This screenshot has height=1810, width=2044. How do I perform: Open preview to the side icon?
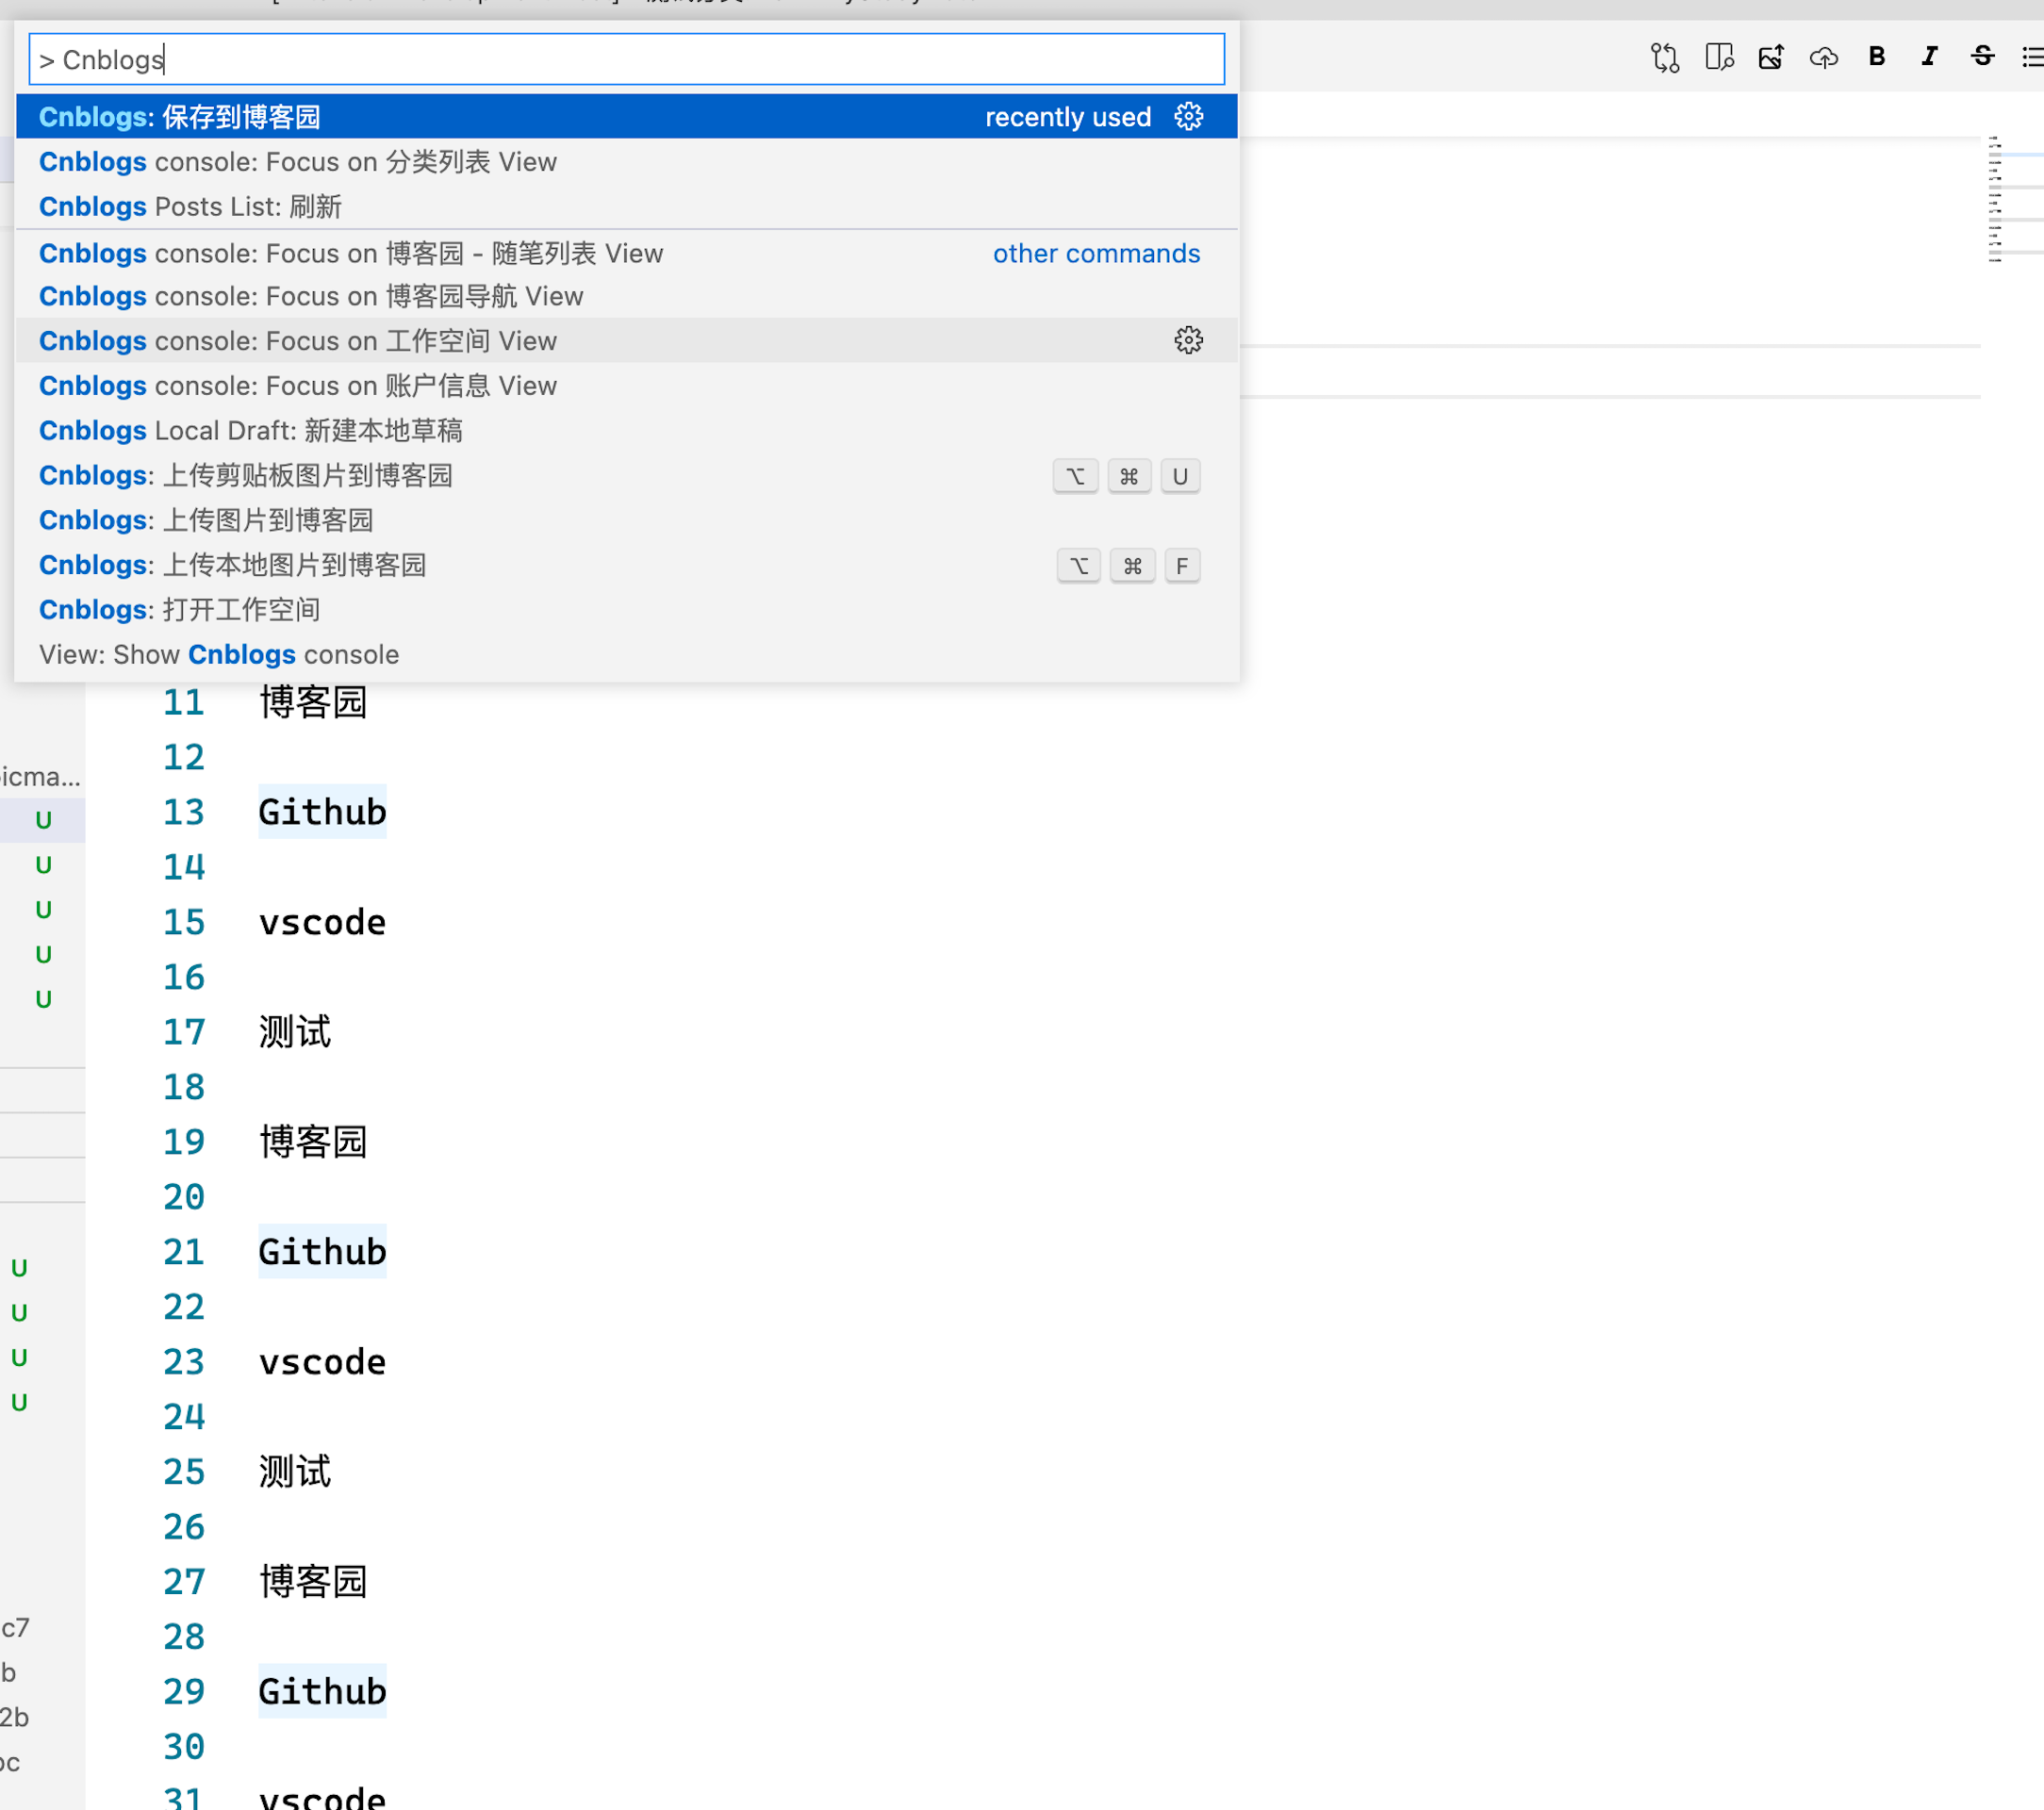pyautogui.click(x=1718, y=57)
